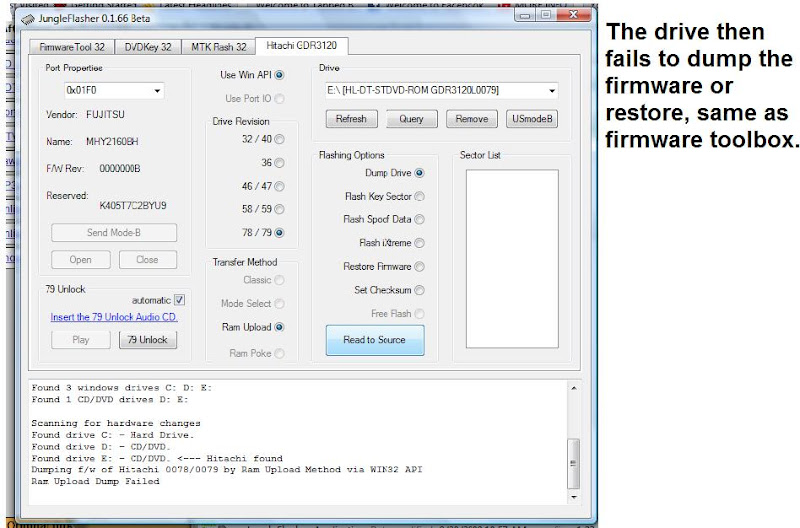
Task: Click the Refresh drive button
Action: click(x=352, y=119)
